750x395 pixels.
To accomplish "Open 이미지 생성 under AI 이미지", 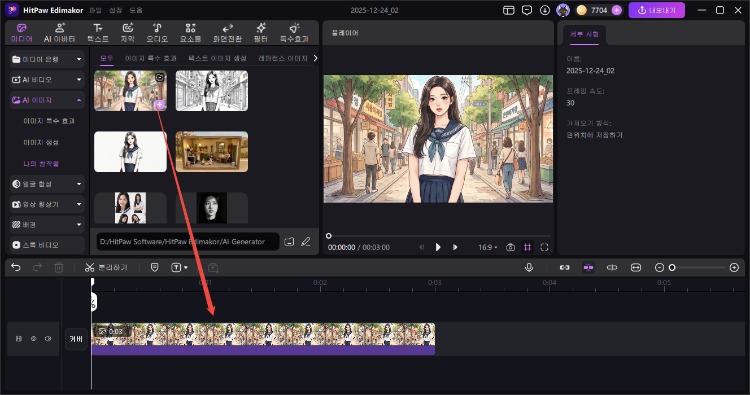I will tap(41, 143).
